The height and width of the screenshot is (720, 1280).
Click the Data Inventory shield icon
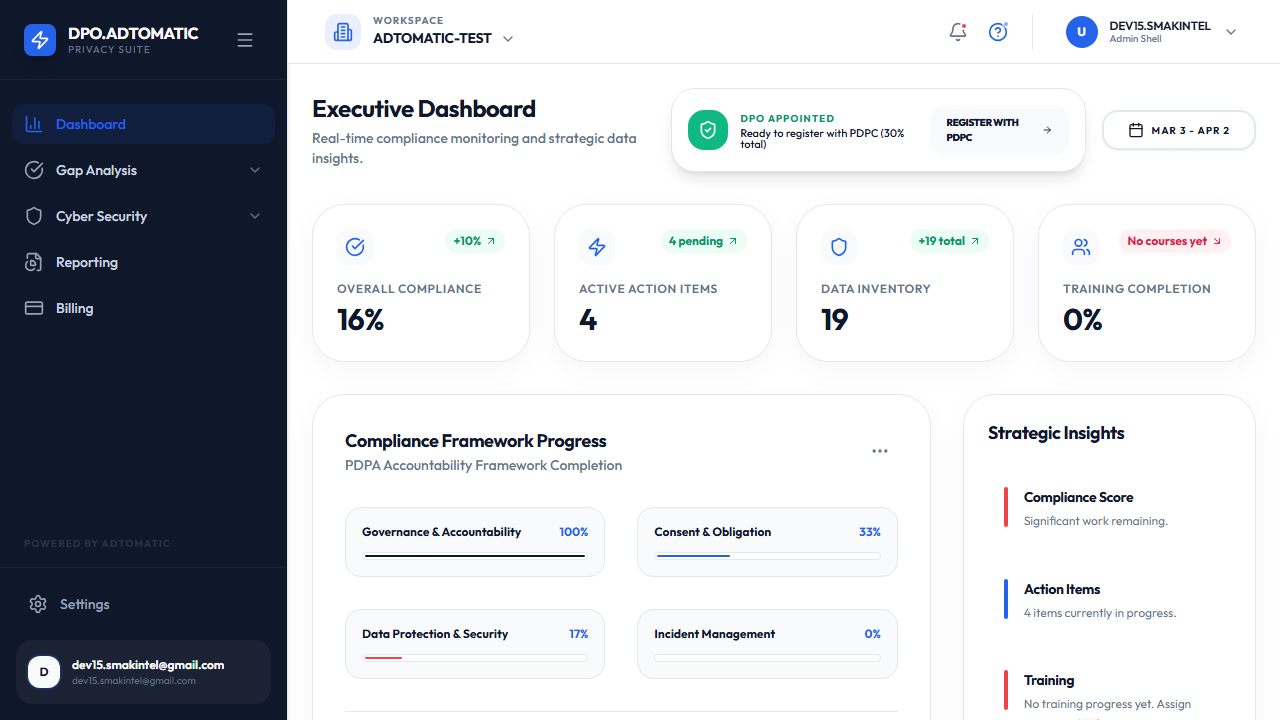pyautogui.click(x=839, y=246)
